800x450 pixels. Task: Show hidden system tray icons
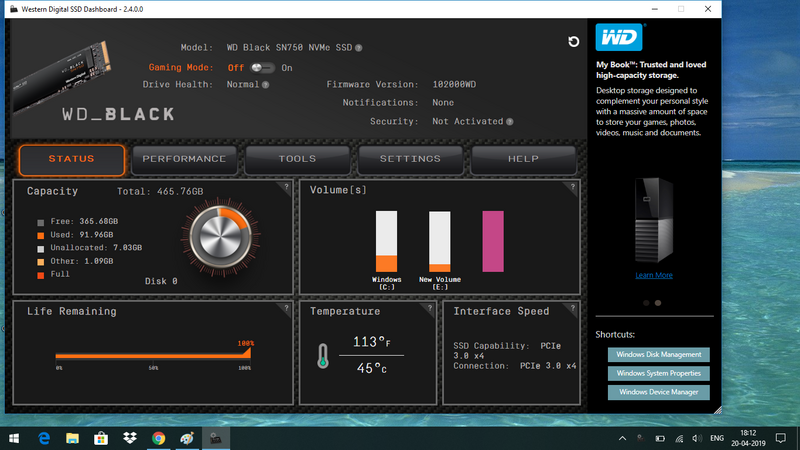tap(622, 438)
